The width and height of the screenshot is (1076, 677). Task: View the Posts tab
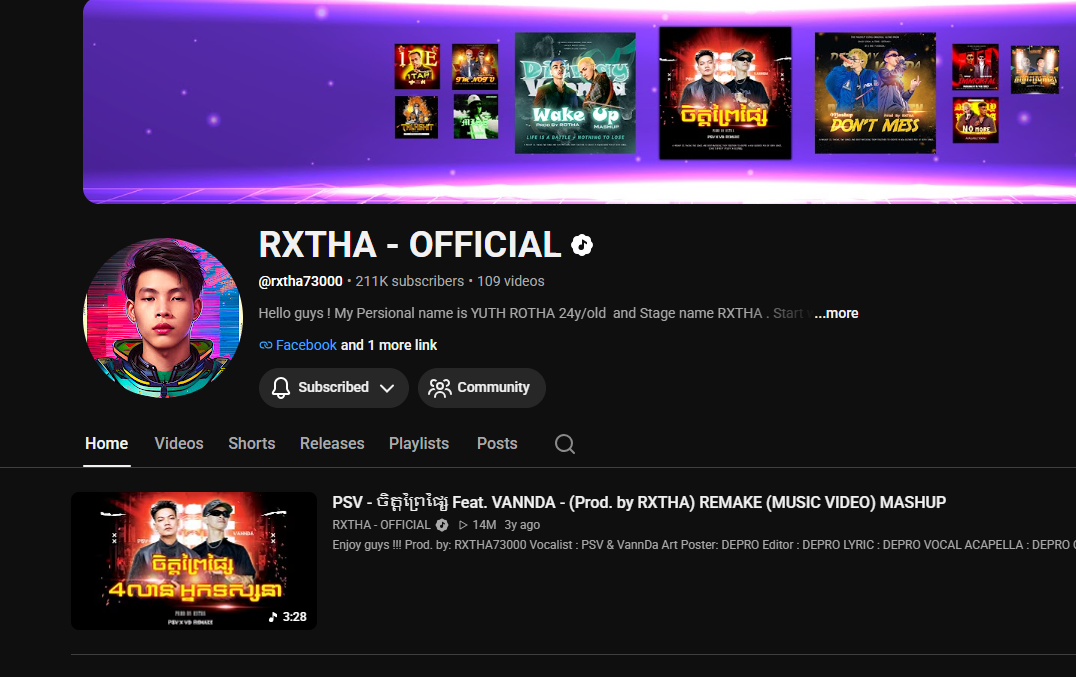(497, 444)
